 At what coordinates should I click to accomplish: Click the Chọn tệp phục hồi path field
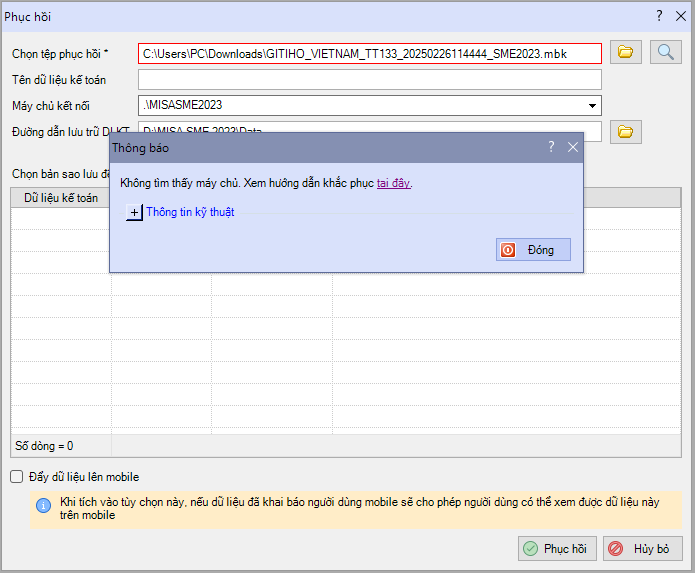coord(369,53)
